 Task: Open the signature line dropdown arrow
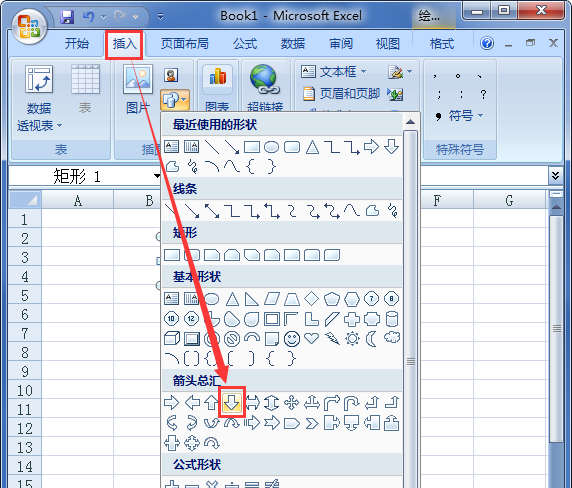tap(409, 71)
